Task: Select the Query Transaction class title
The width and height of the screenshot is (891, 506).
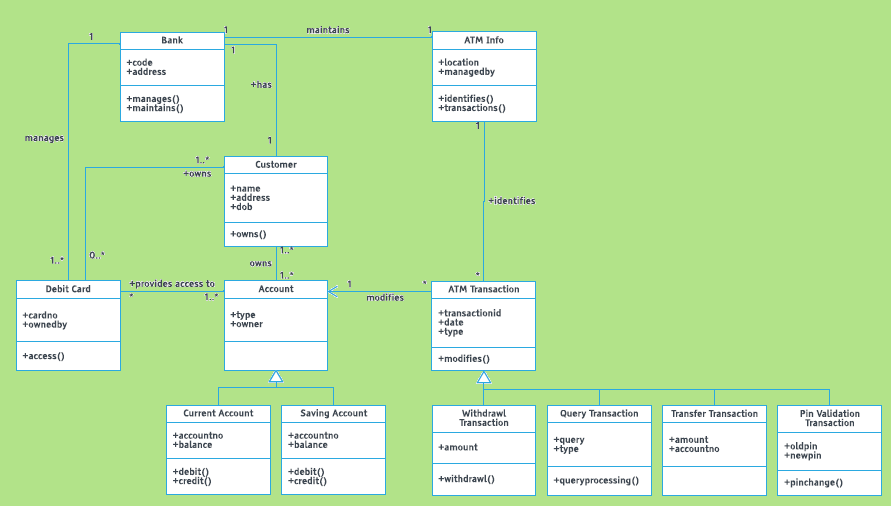Action: point(600,413)
